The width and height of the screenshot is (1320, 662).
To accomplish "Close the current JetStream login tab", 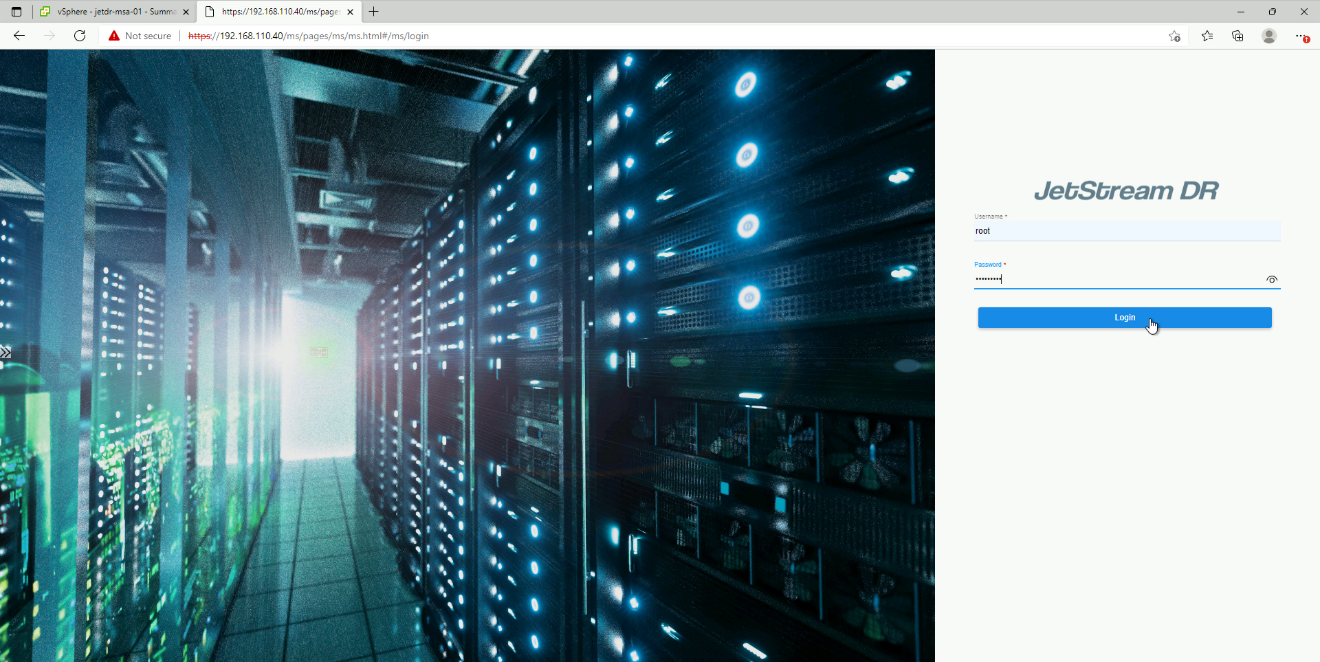I will coord(350,12).
